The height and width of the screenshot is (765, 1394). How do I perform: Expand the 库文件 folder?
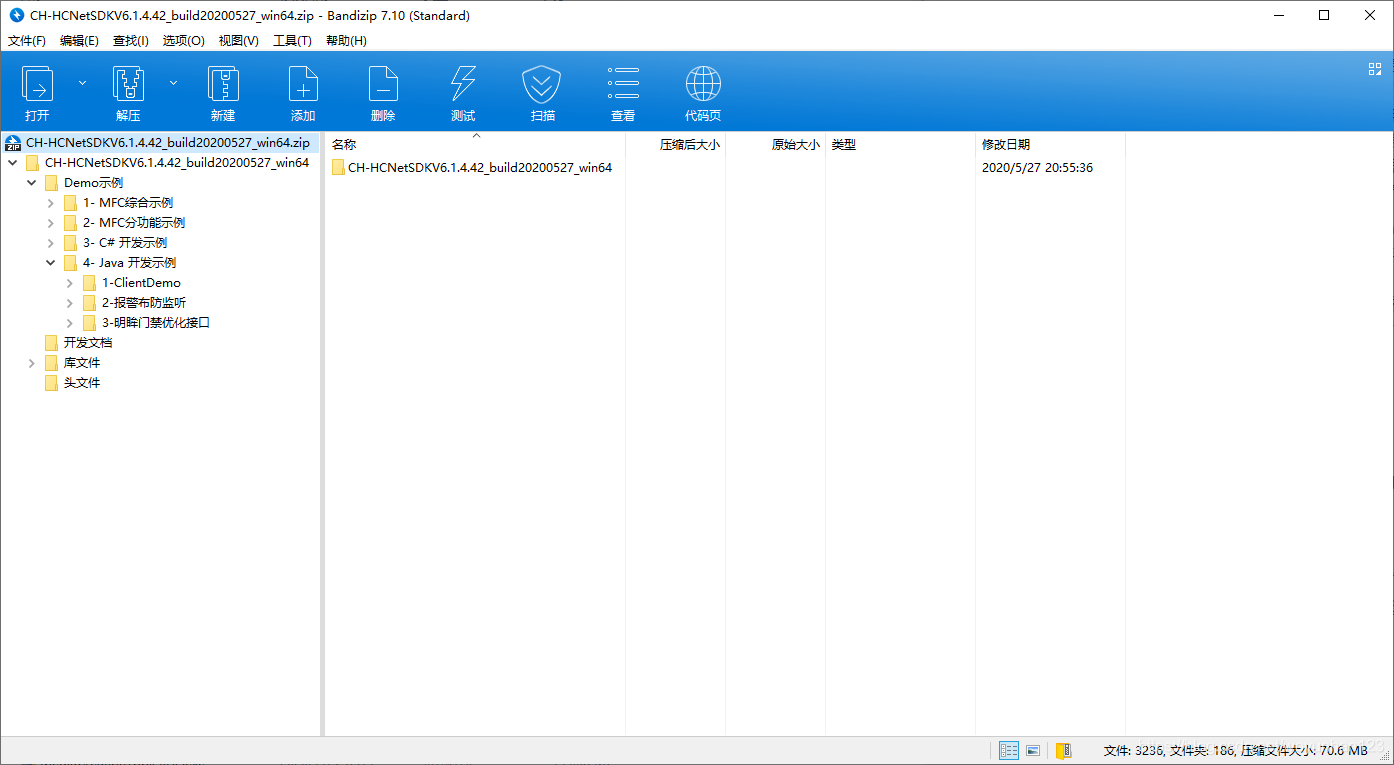[32, 363]
